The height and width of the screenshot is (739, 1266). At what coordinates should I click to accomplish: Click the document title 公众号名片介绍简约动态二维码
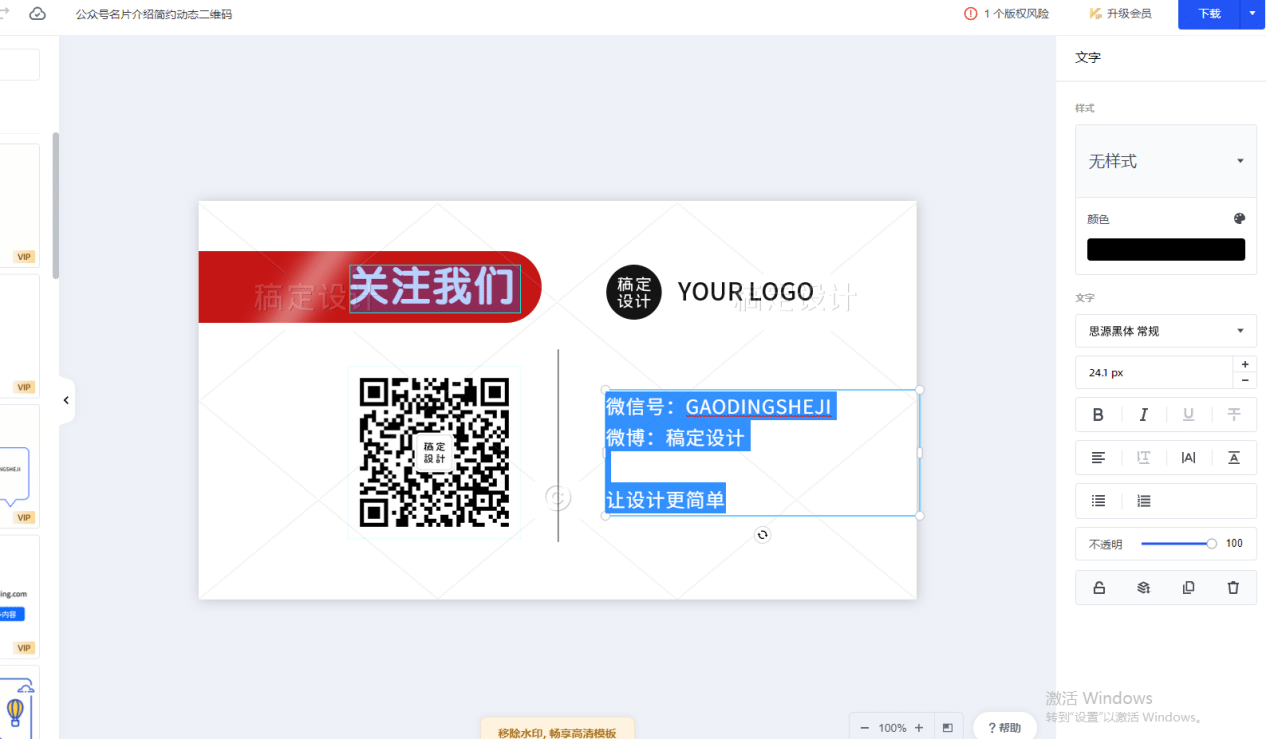click(x=154, y=15)
